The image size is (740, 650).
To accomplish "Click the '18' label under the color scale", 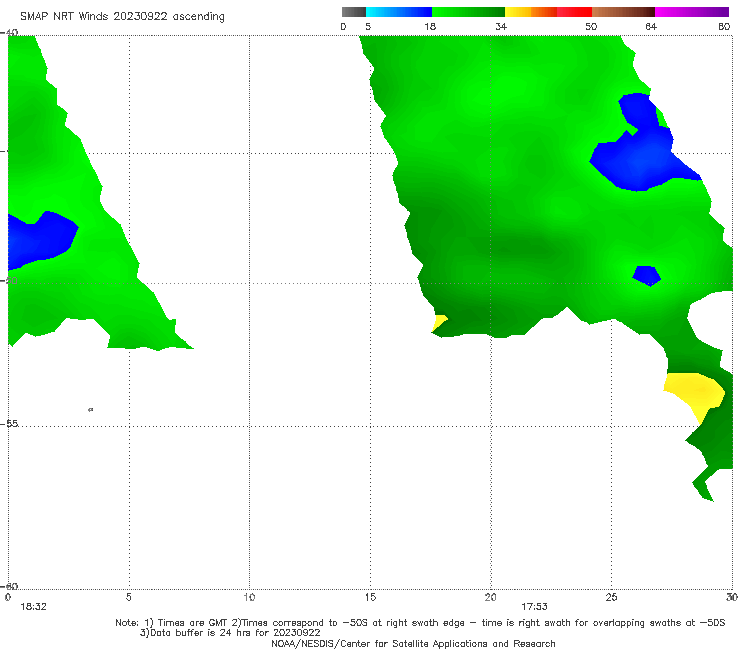I will (x=430, y=27).
